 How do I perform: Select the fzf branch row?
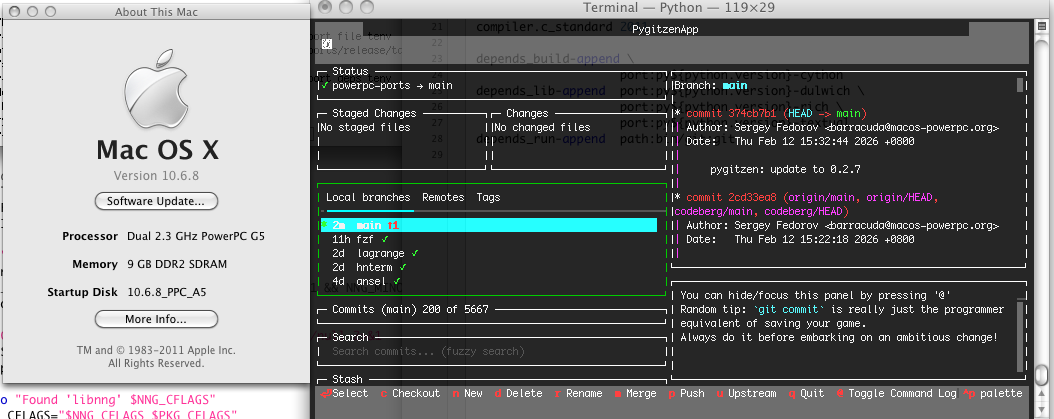click(x=489, y=239)
